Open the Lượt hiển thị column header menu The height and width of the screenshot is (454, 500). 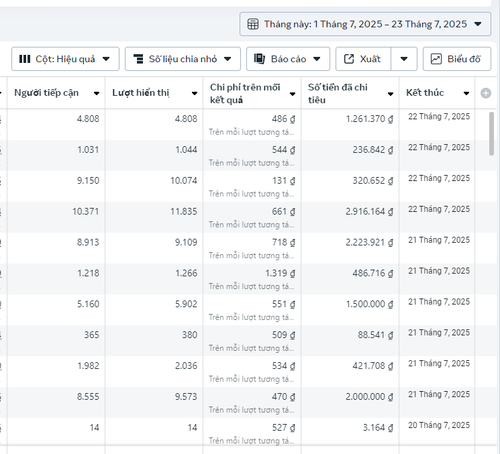point(195,94)
